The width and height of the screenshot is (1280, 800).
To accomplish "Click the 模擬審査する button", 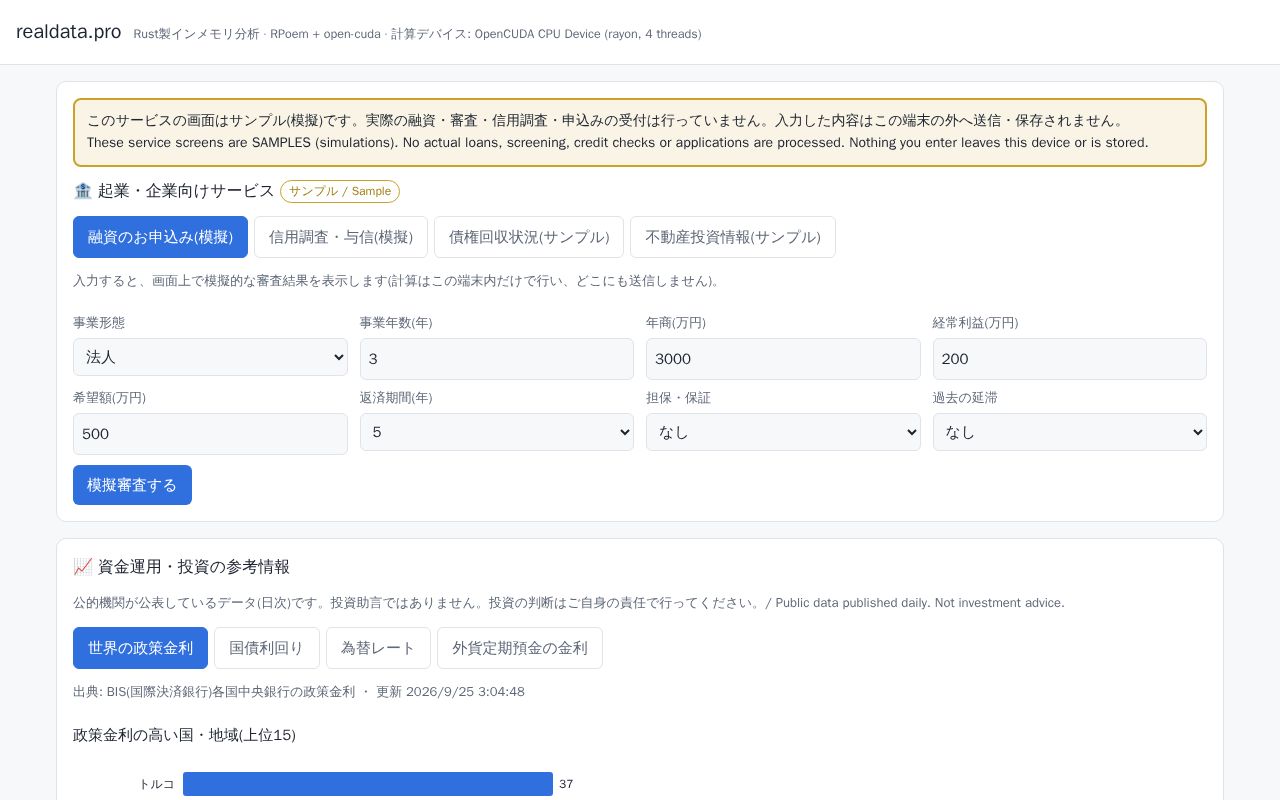I will coord(132,485).
